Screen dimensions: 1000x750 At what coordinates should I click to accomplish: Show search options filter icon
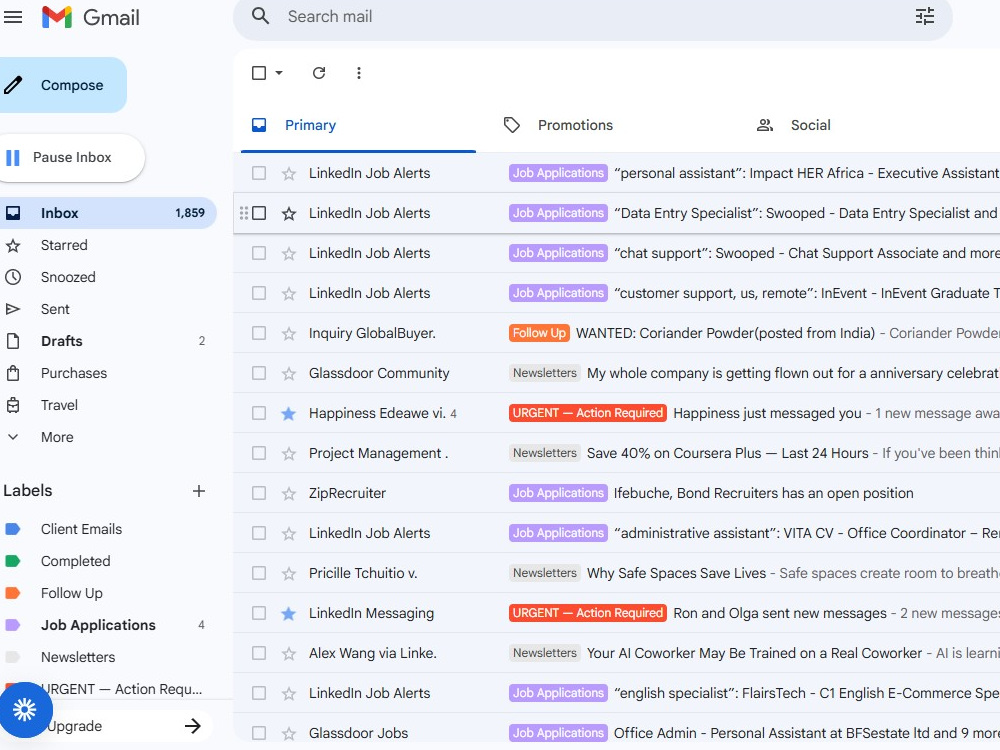(925, 16)
